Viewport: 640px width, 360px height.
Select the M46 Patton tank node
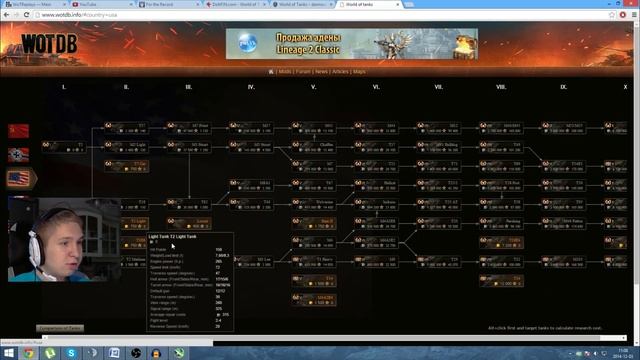click(564, 224)
